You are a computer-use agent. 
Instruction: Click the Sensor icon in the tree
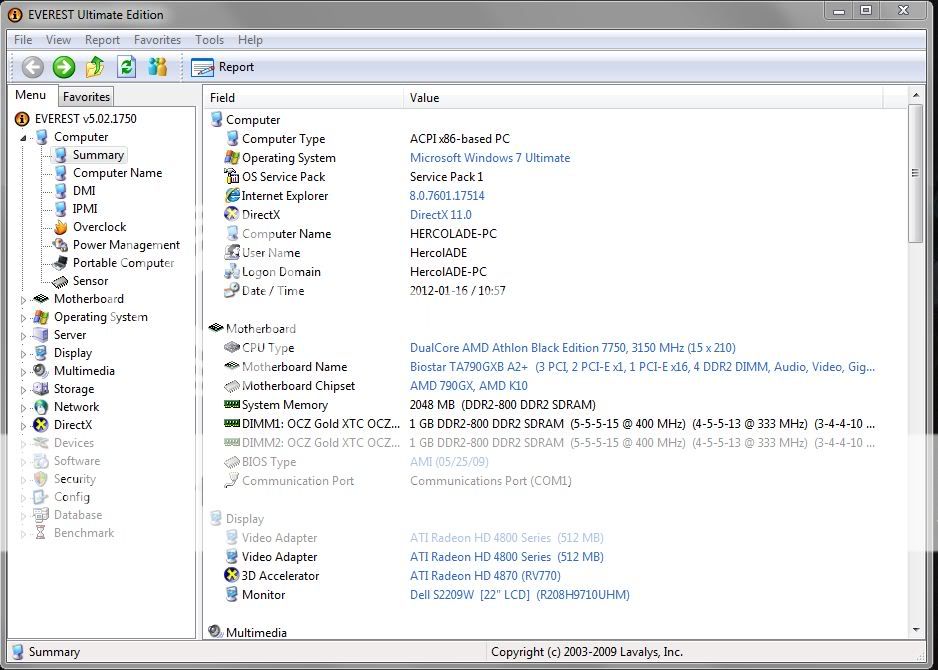60,281
